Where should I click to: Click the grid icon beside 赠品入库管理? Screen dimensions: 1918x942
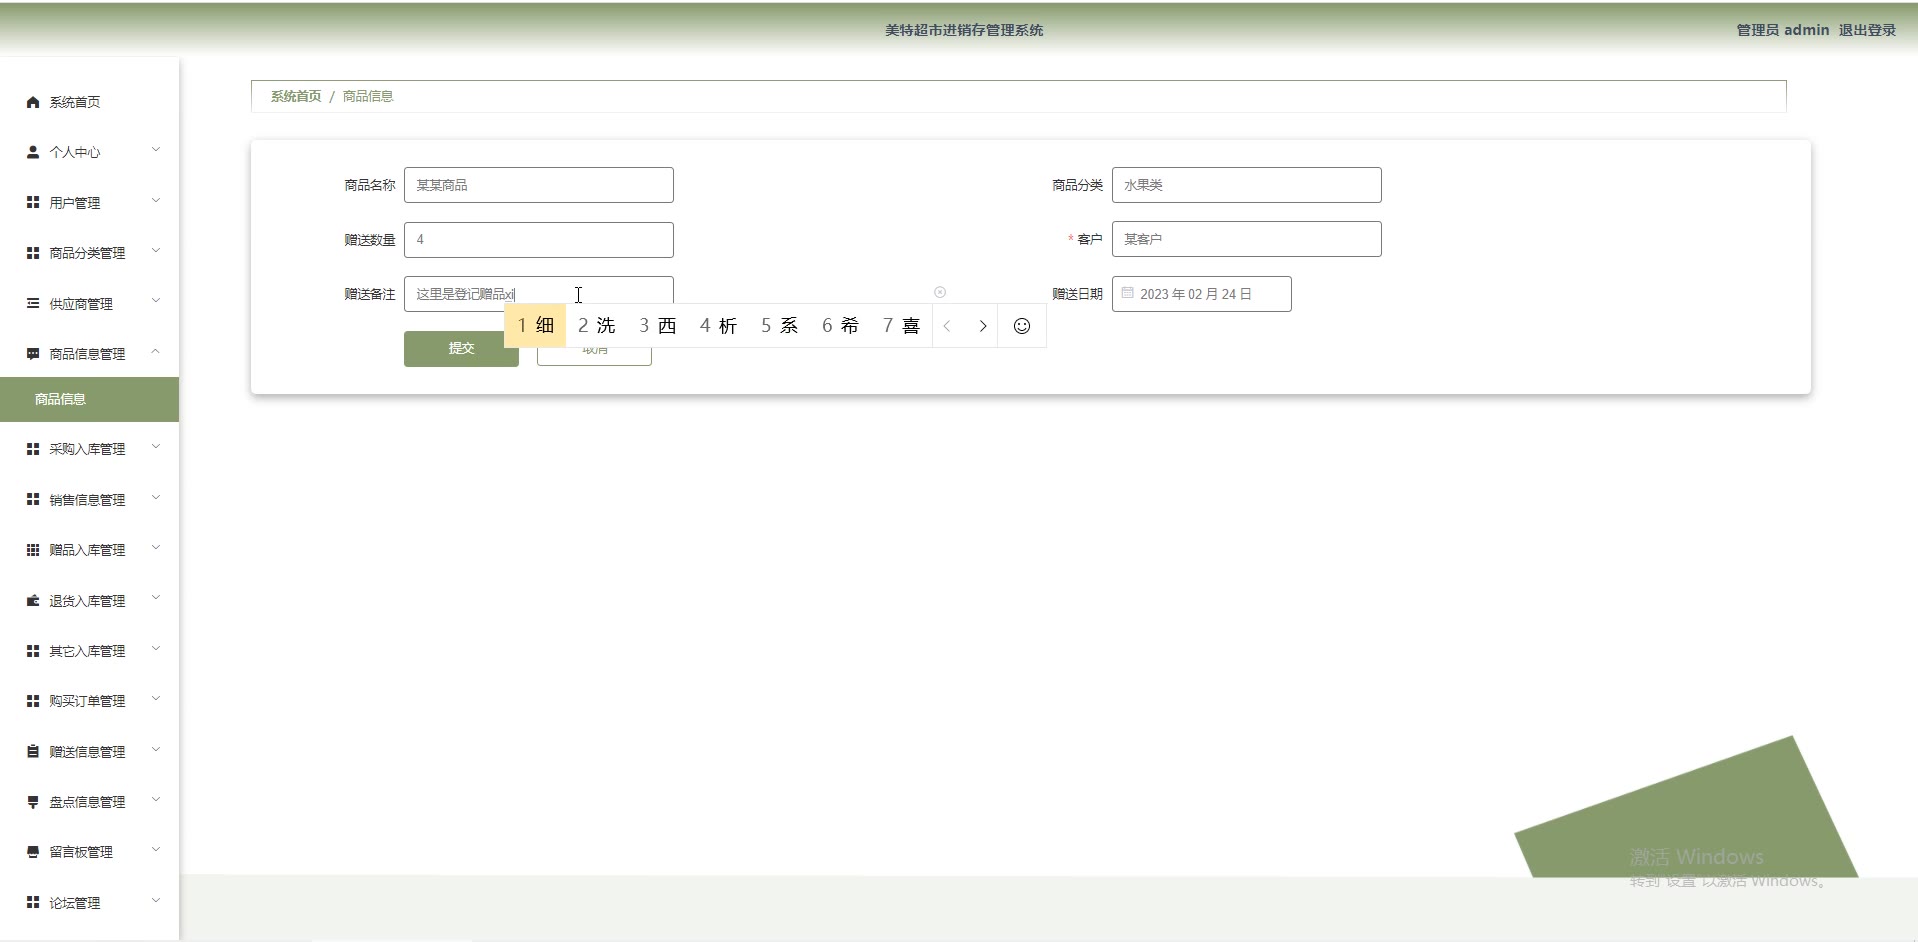tap(33, 550)
